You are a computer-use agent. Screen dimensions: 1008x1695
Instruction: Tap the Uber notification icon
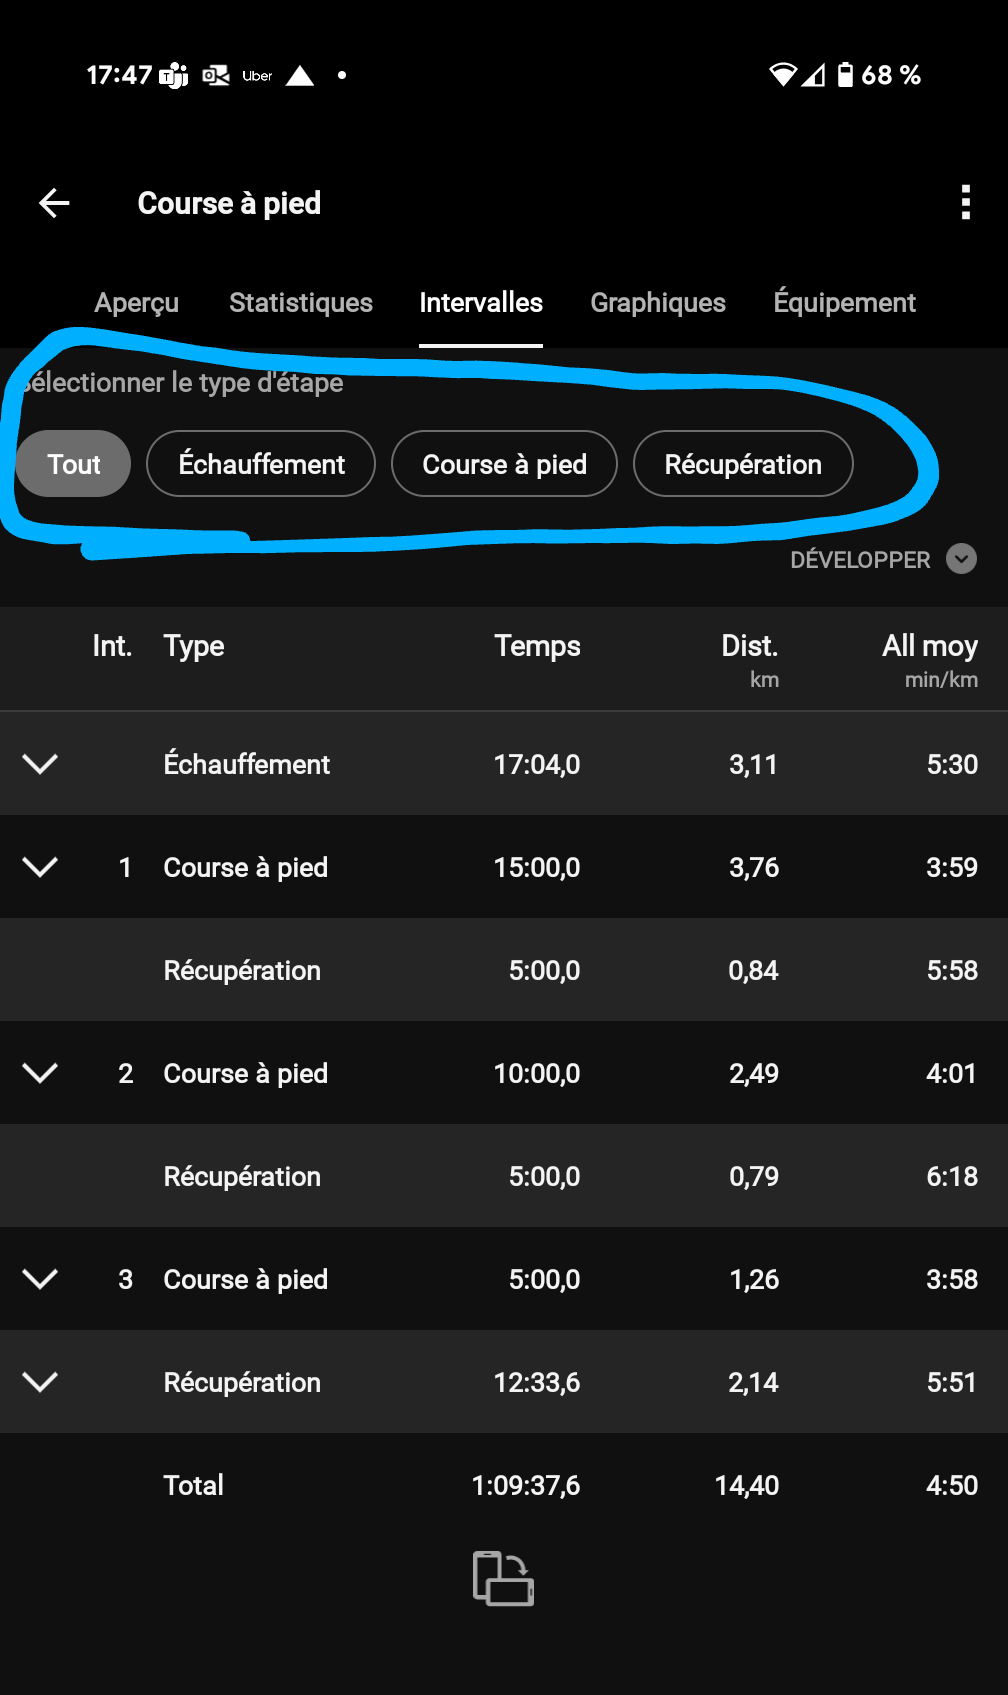tap(257, 76)
